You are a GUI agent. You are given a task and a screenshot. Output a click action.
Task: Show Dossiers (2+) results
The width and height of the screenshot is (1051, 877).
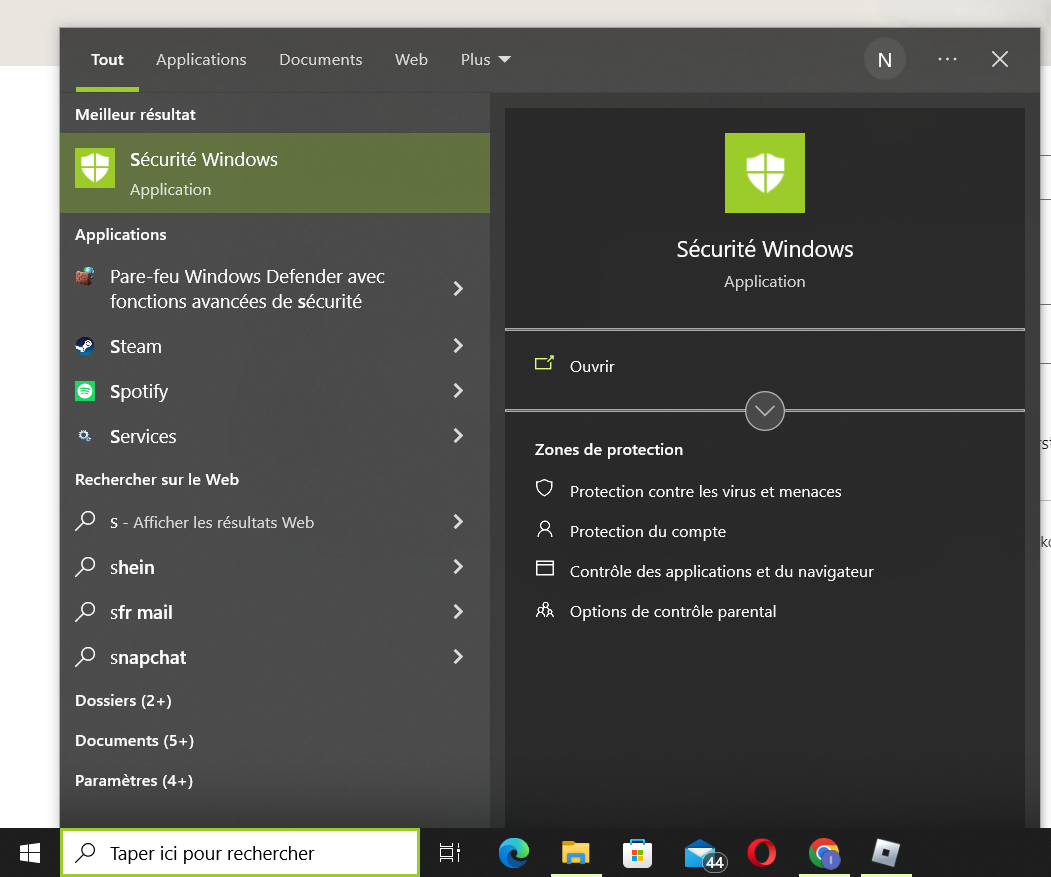click(x=123, y=701)
